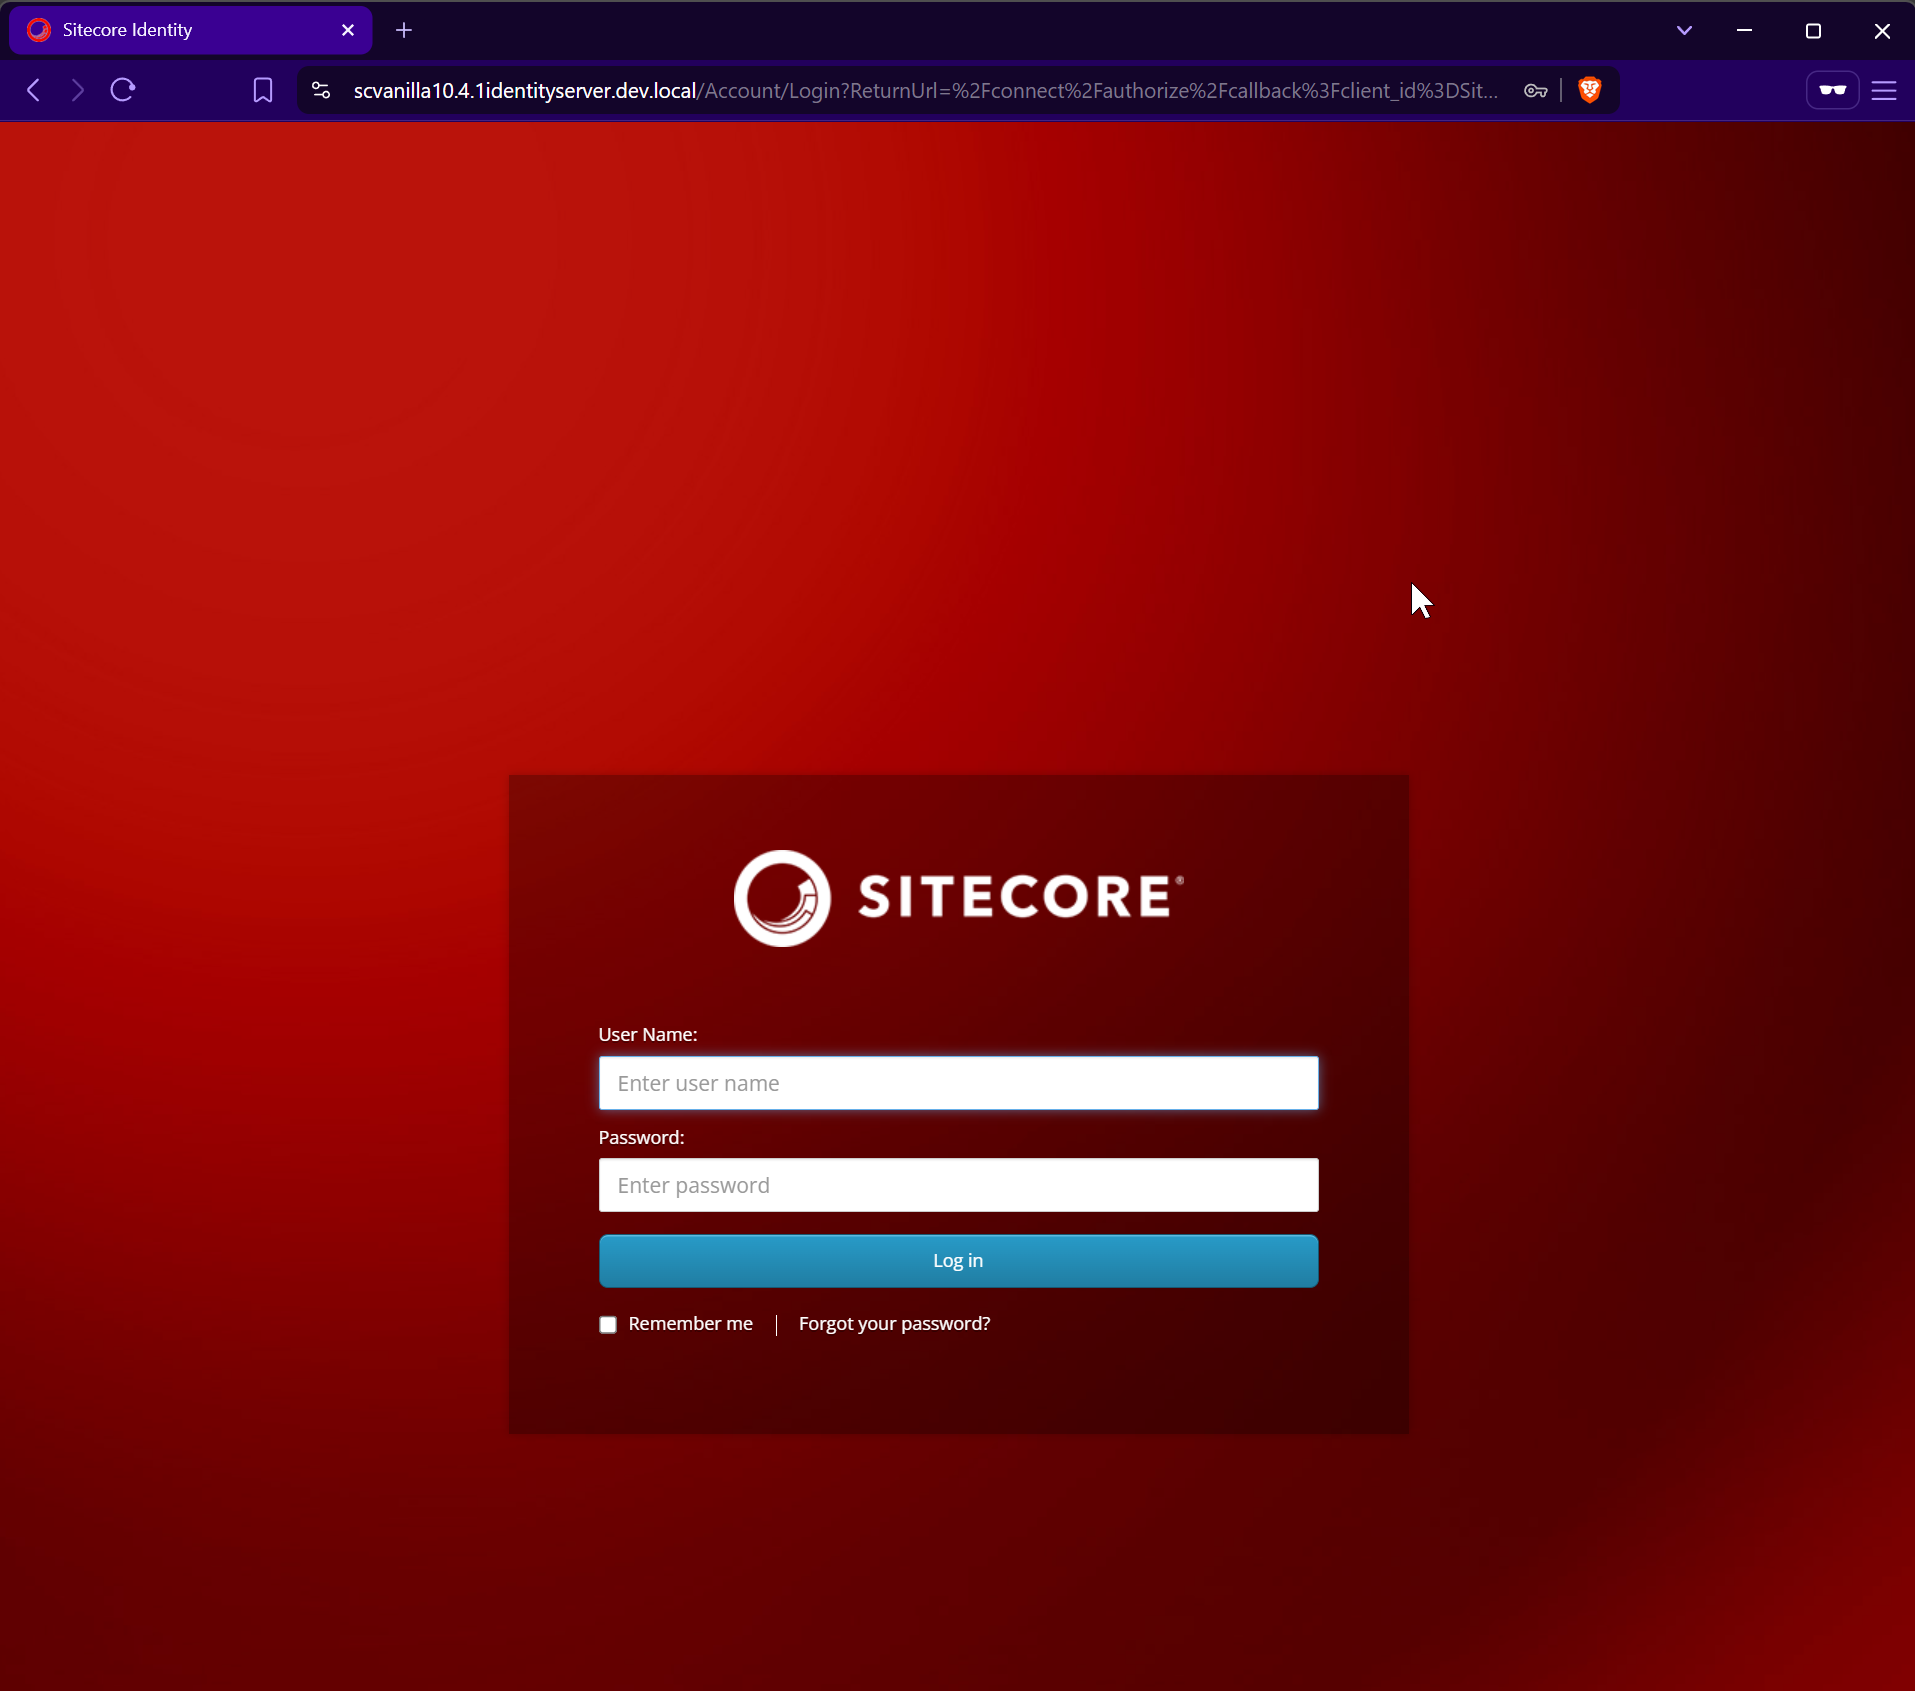1915x1691 pixels.
Task: Open the Brave Rewards icon
Action: (1833, 90)
